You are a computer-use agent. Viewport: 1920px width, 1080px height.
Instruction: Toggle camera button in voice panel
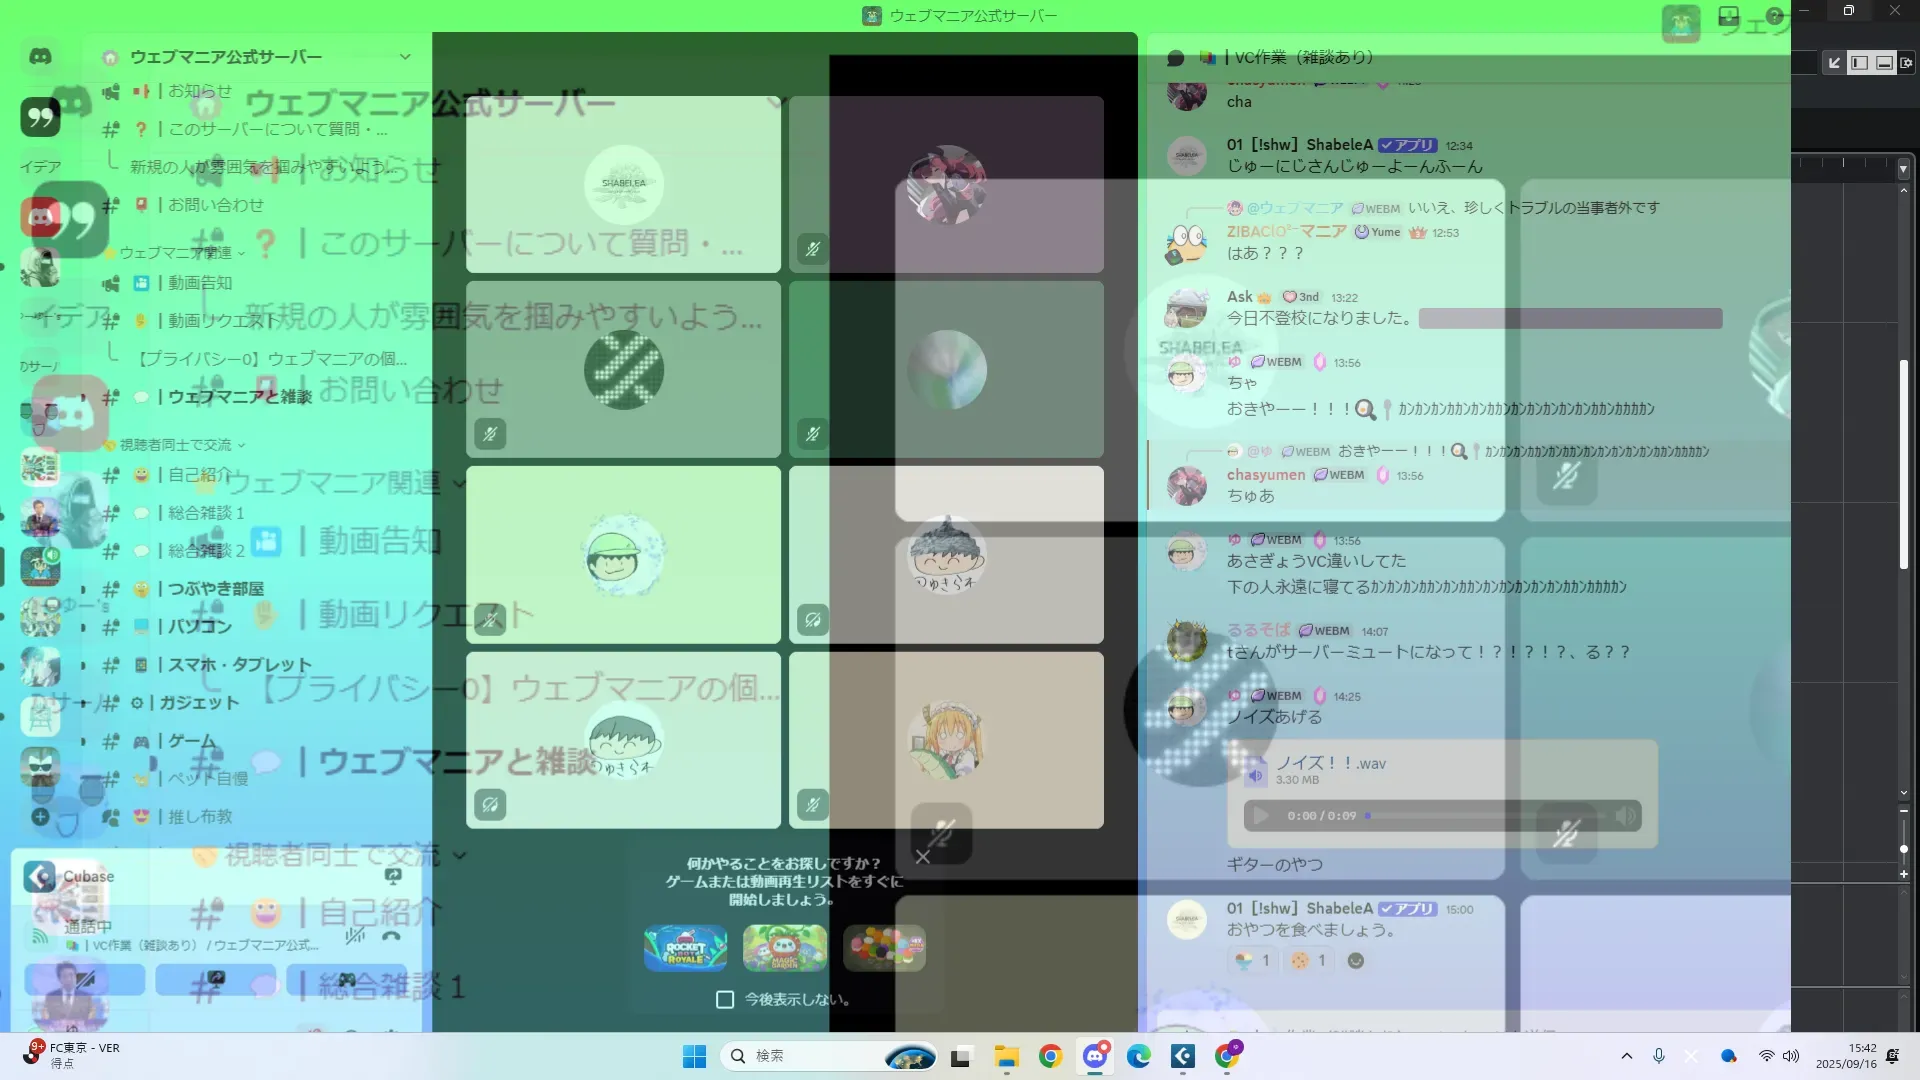pyautogui.click(x=85, y=979)
